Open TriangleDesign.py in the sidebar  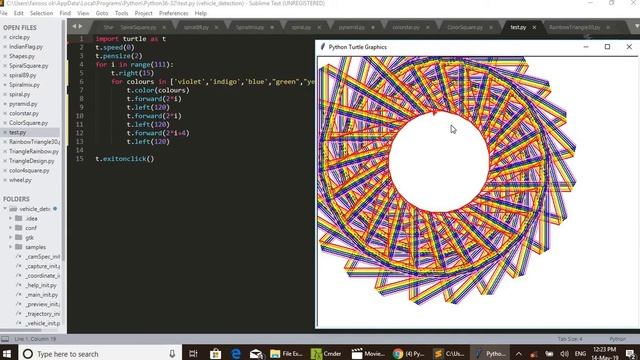click(31, 161)
